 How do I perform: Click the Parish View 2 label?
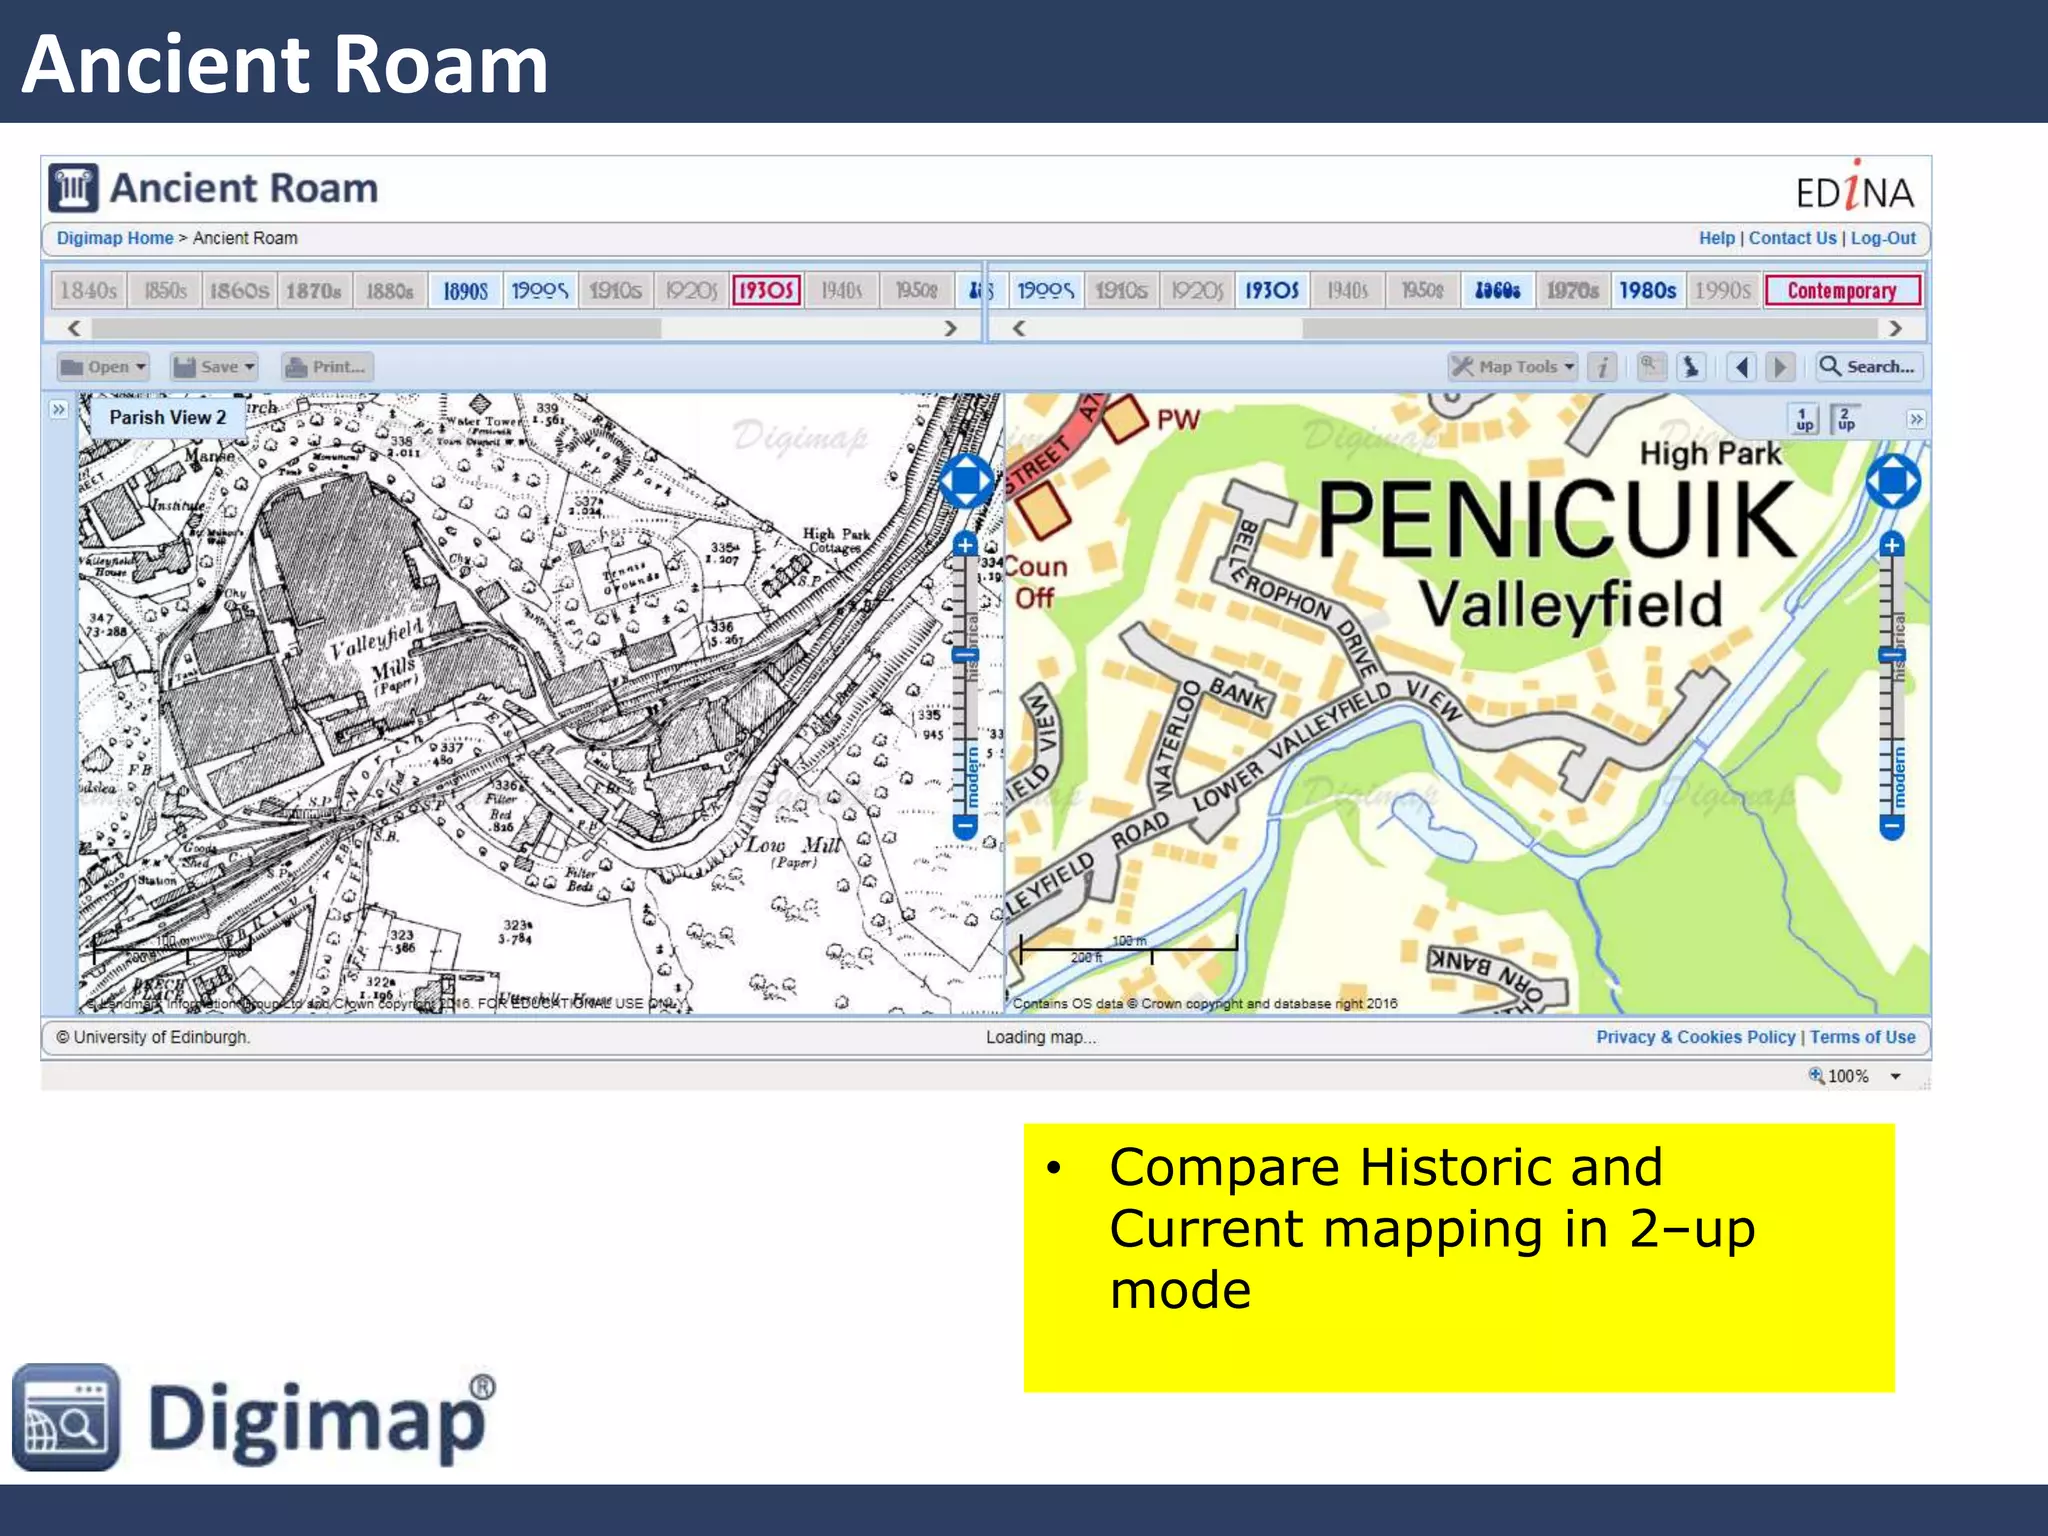click(x=168, y=417)
